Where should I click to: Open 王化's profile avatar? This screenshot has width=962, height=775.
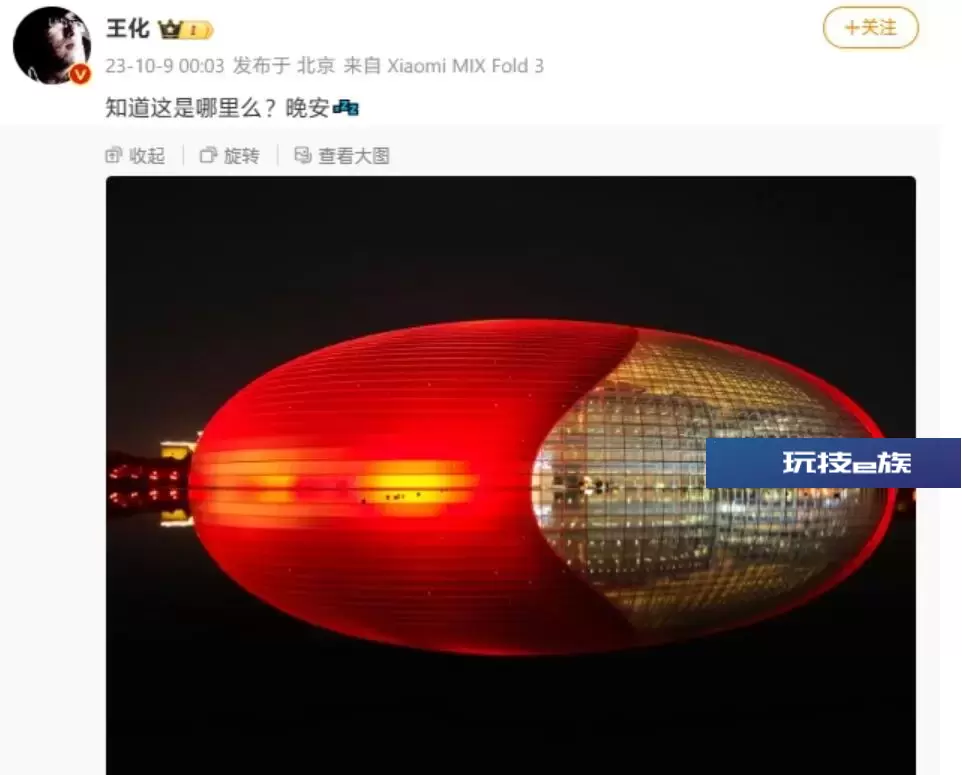point(52,46)
